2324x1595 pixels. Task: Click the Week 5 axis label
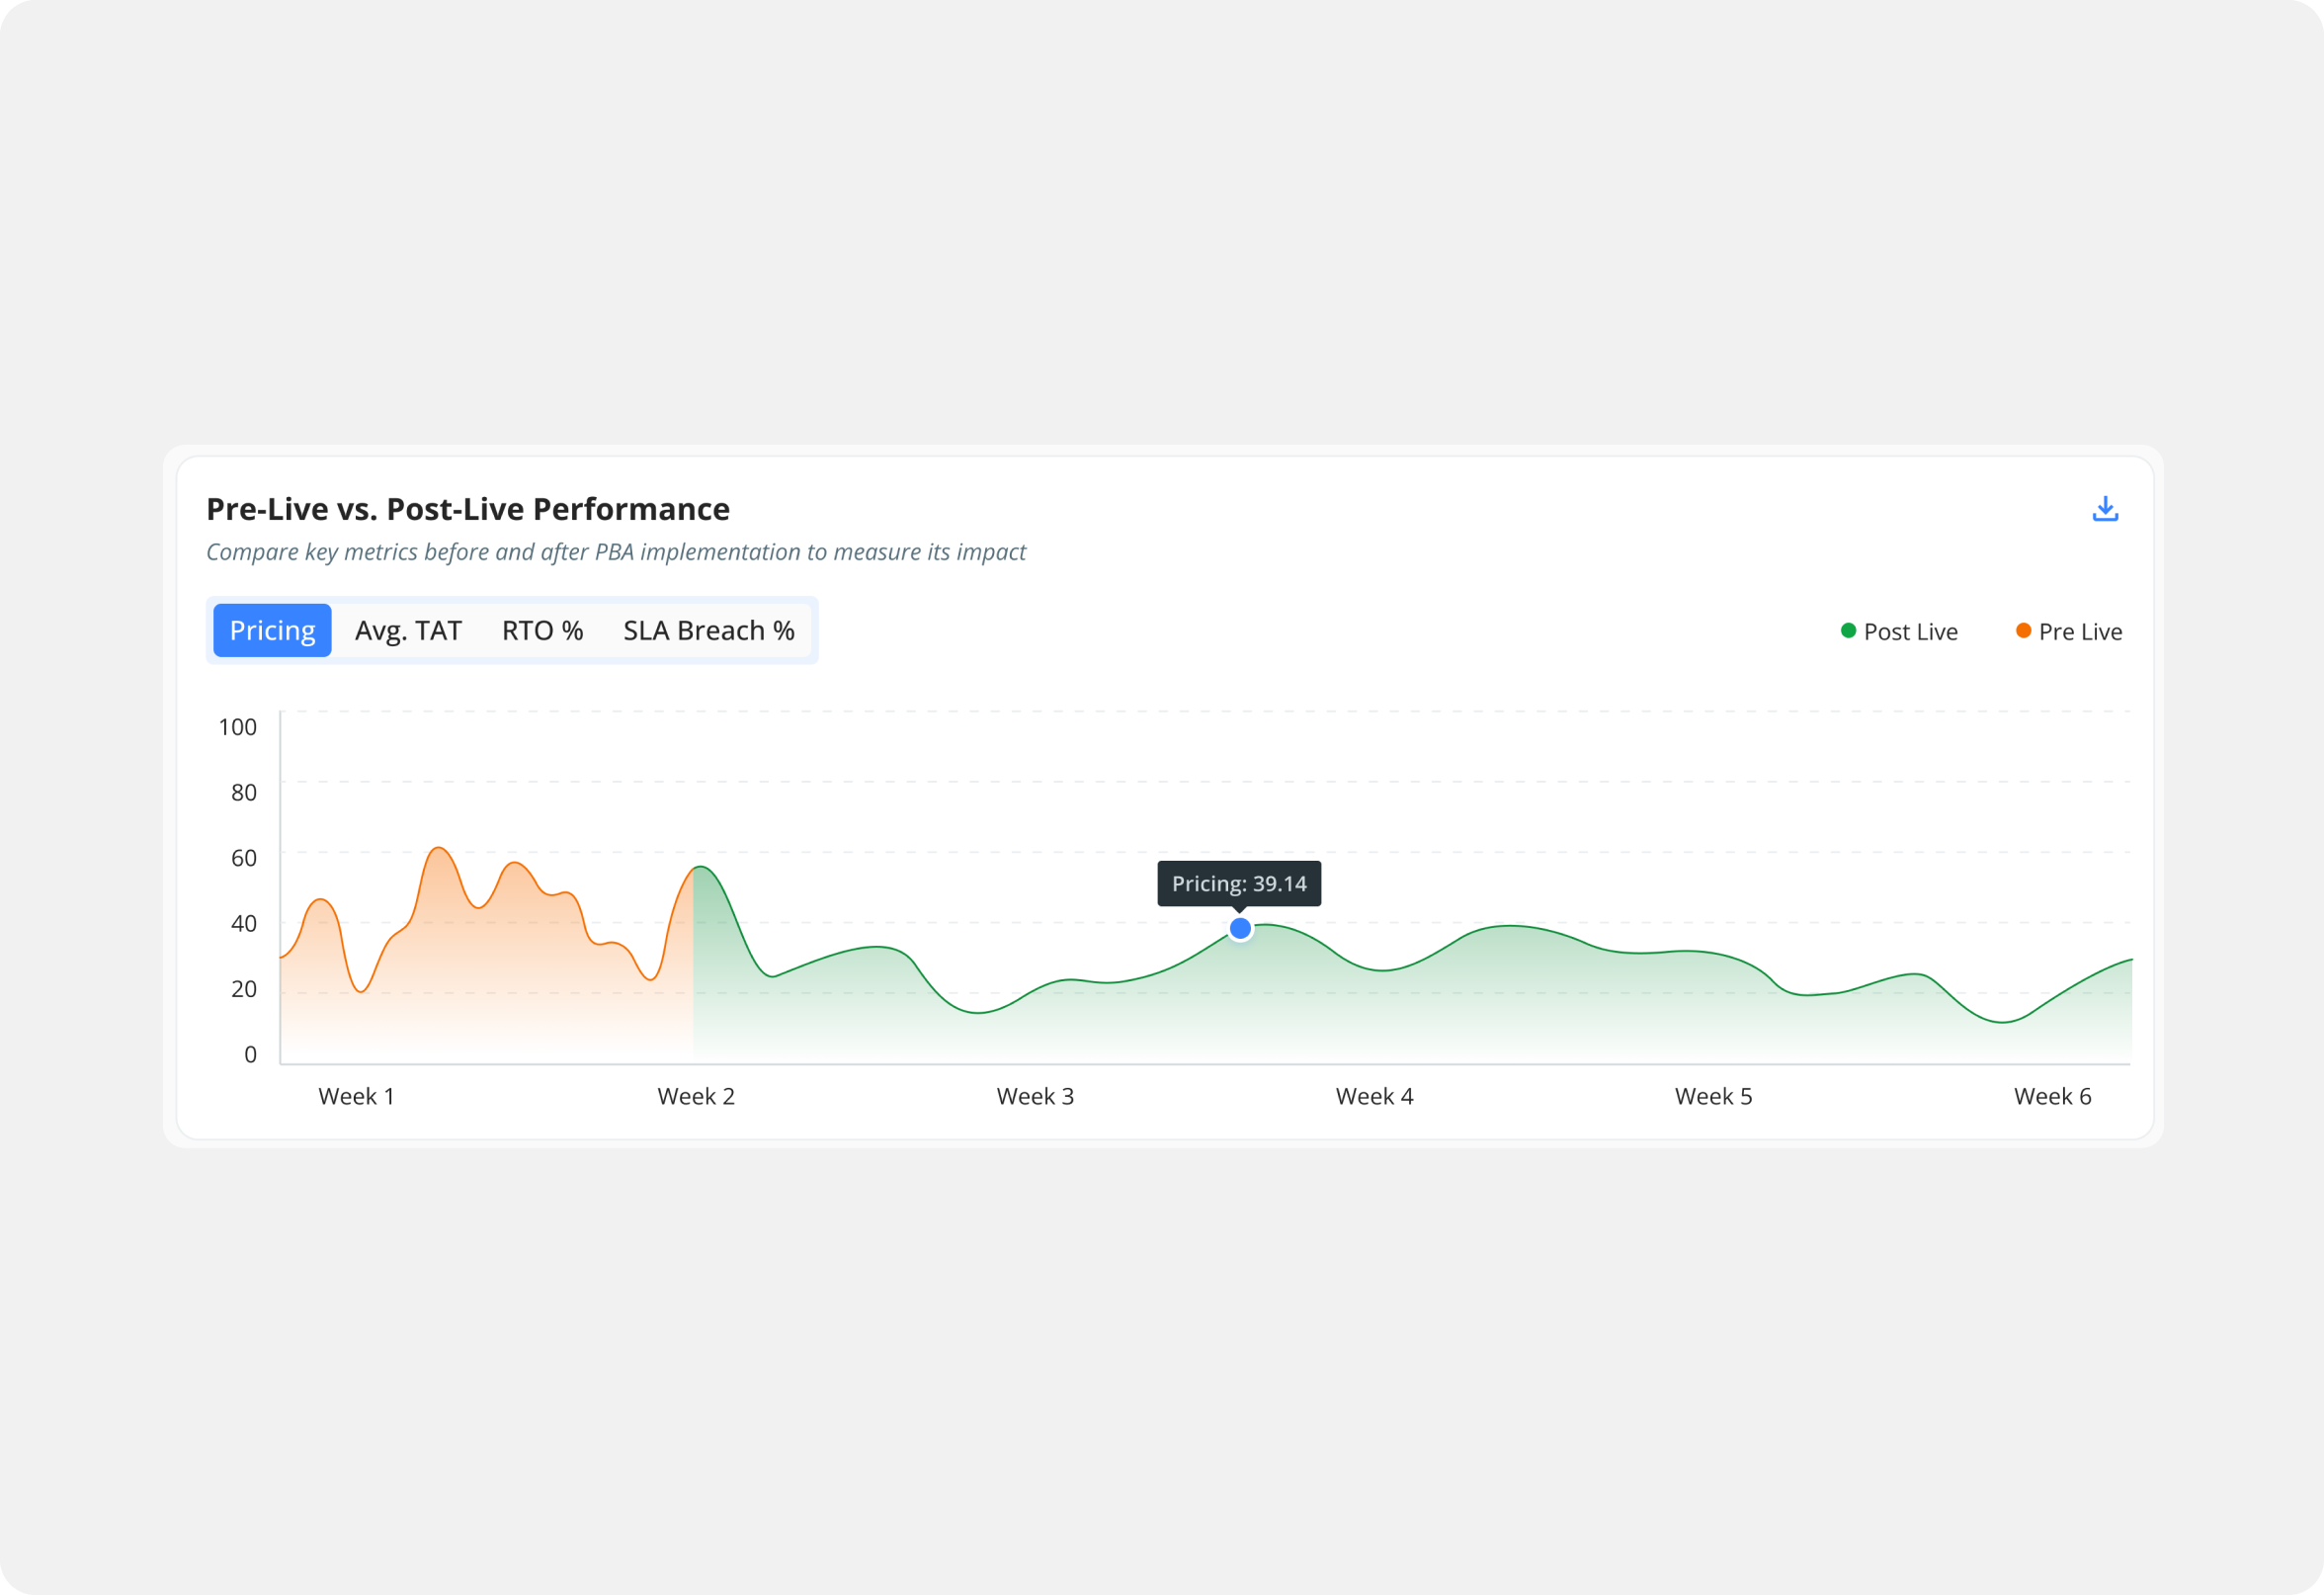pos(1713,1096)
